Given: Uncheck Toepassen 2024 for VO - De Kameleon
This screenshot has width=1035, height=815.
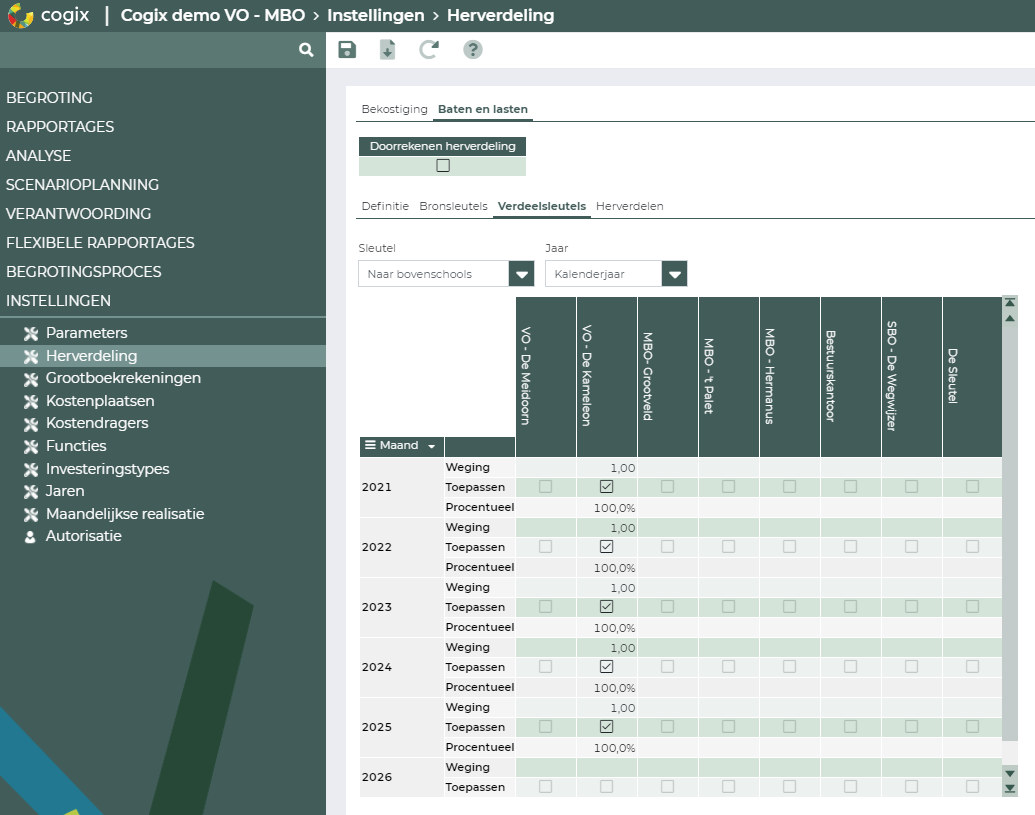Looking at the screenshot, I should tap(607, 667).
